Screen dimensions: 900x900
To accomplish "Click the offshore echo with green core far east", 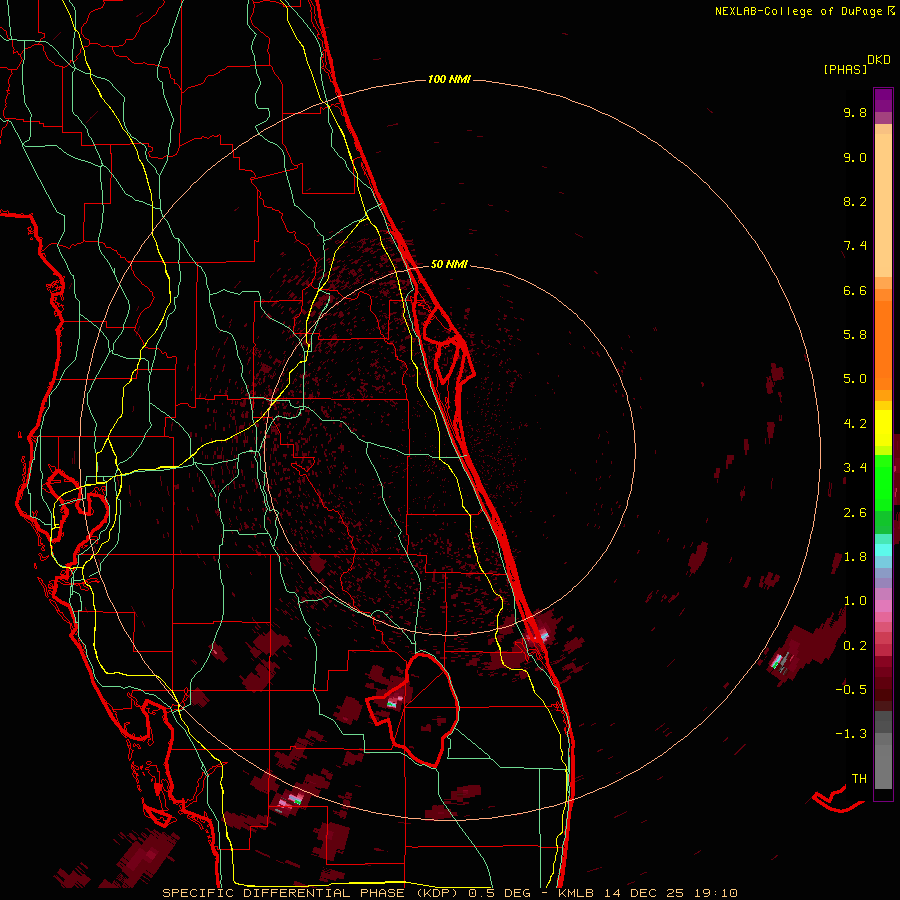I will click(779, 661).
